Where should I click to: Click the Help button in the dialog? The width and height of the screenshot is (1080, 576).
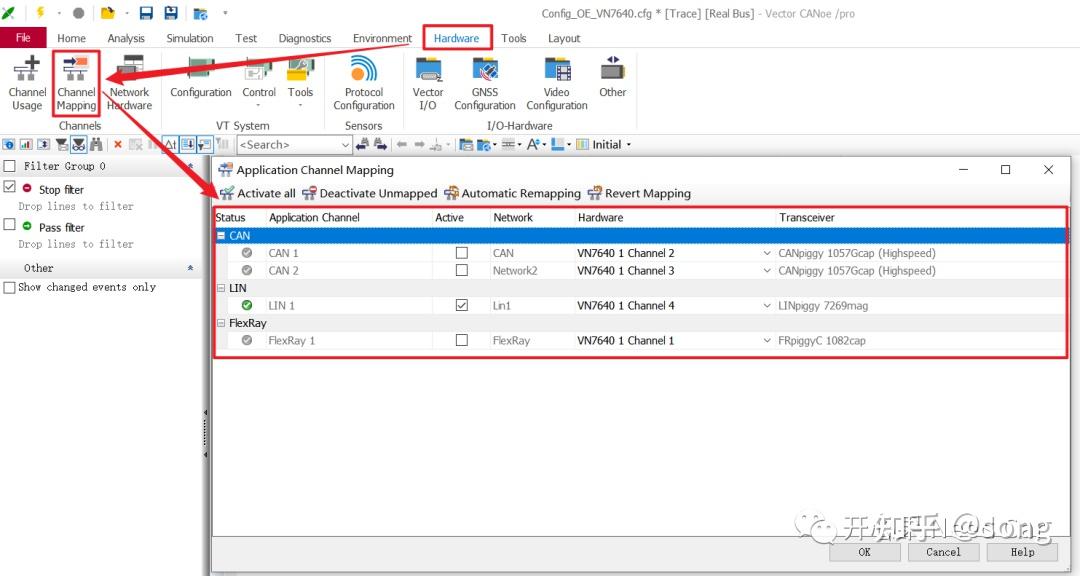(x=1022, y=552)
